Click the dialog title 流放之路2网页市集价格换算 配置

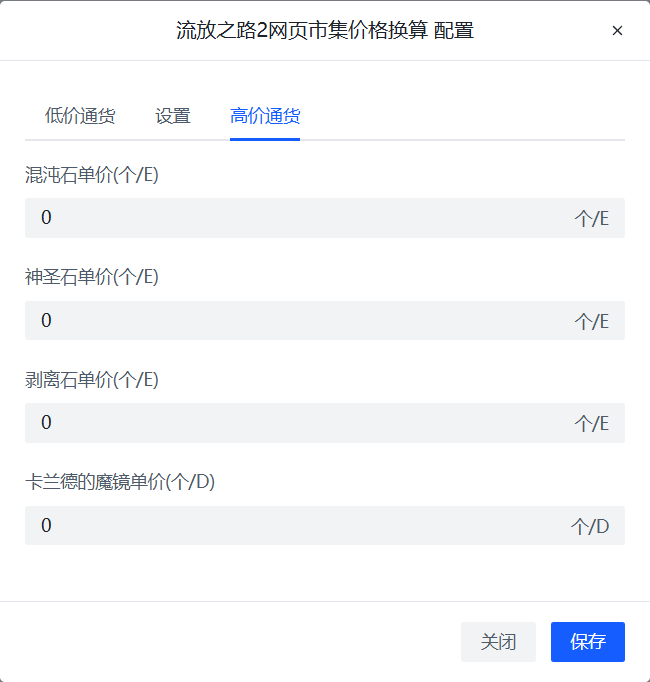[x=325, y=31]
